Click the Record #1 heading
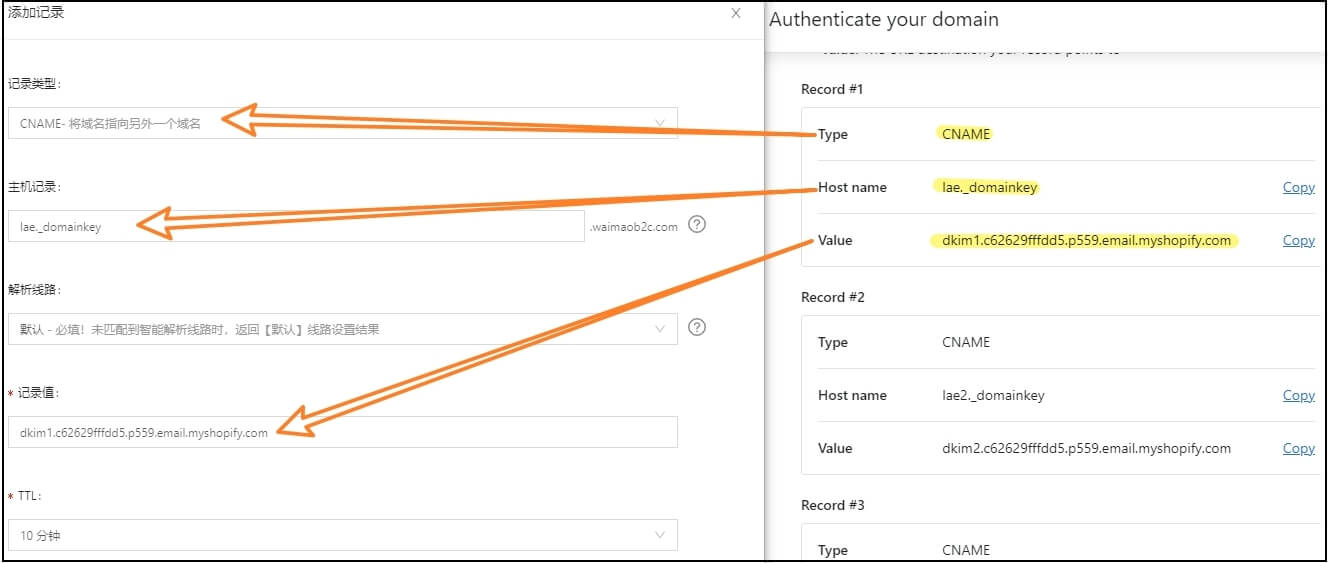The height and width of the screenshot is (563, 1328). [x=832, y=89]
